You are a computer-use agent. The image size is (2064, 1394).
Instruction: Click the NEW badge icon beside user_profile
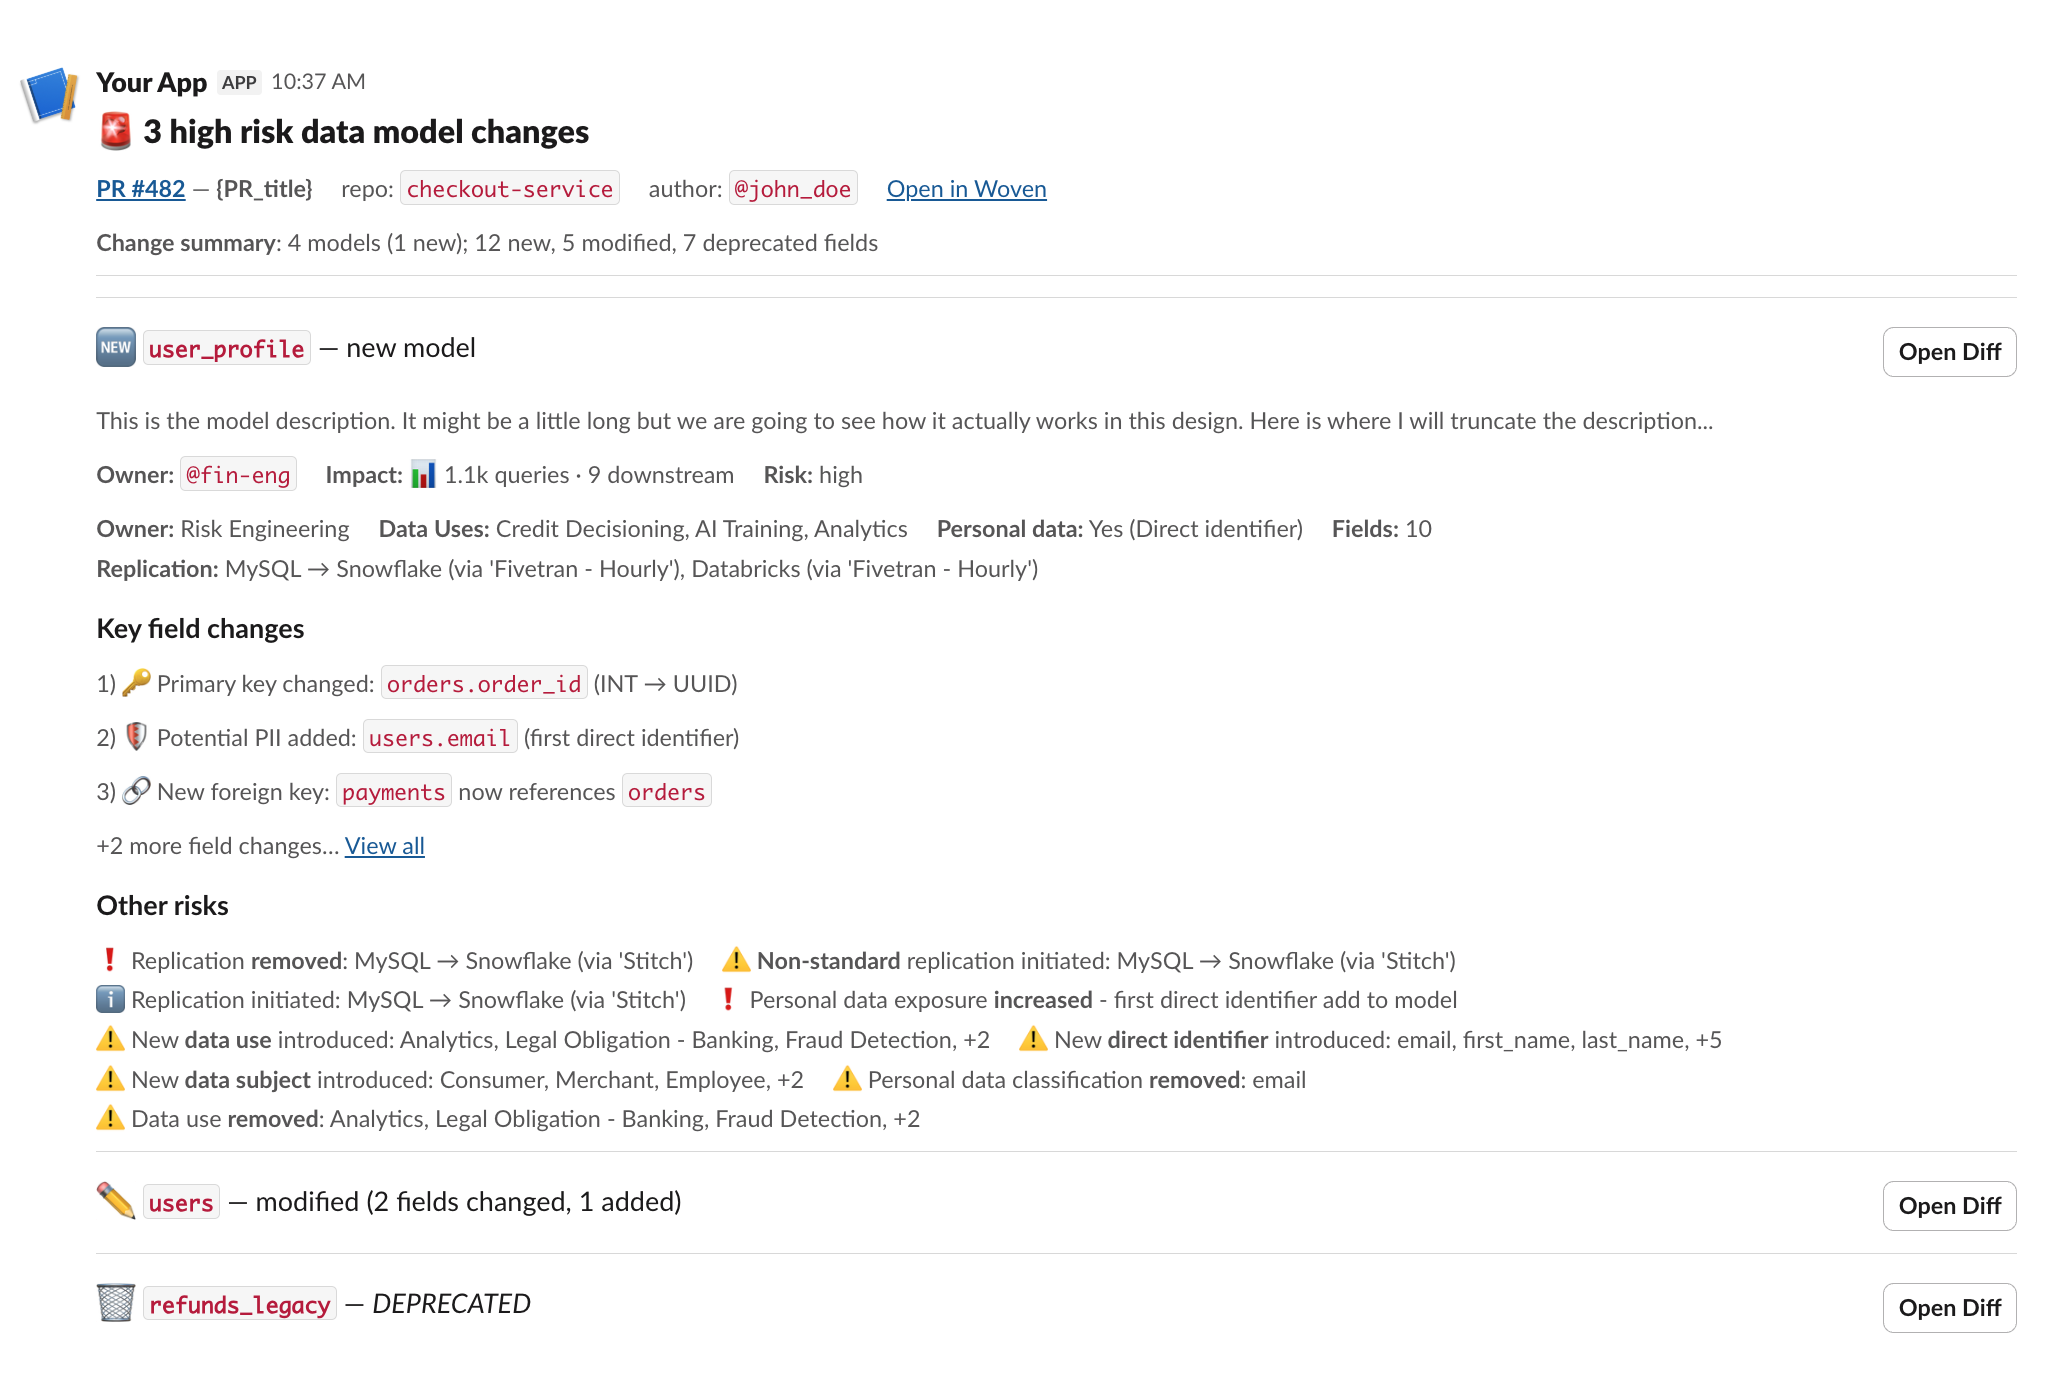click(x=116, y=348)
